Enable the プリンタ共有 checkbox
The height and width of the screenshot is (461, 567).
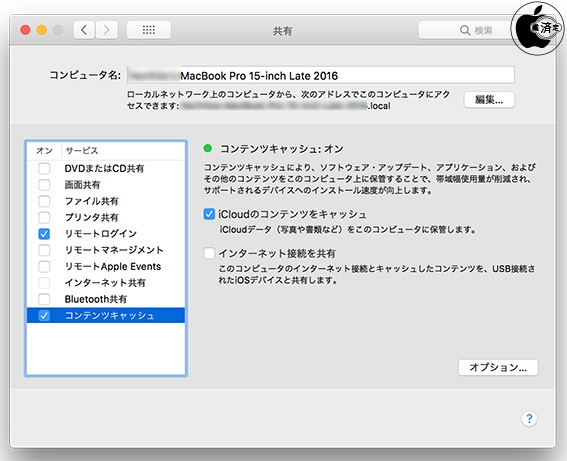[x=44, y=217]
